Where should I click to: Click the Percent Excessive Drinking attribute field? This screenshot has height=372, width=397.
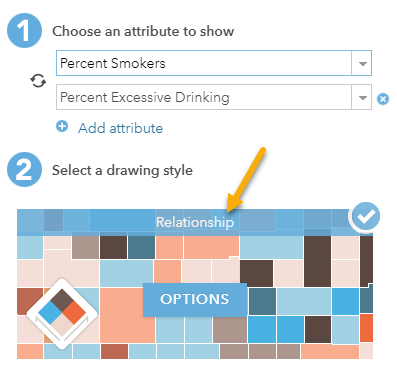[x=214, y=97]
